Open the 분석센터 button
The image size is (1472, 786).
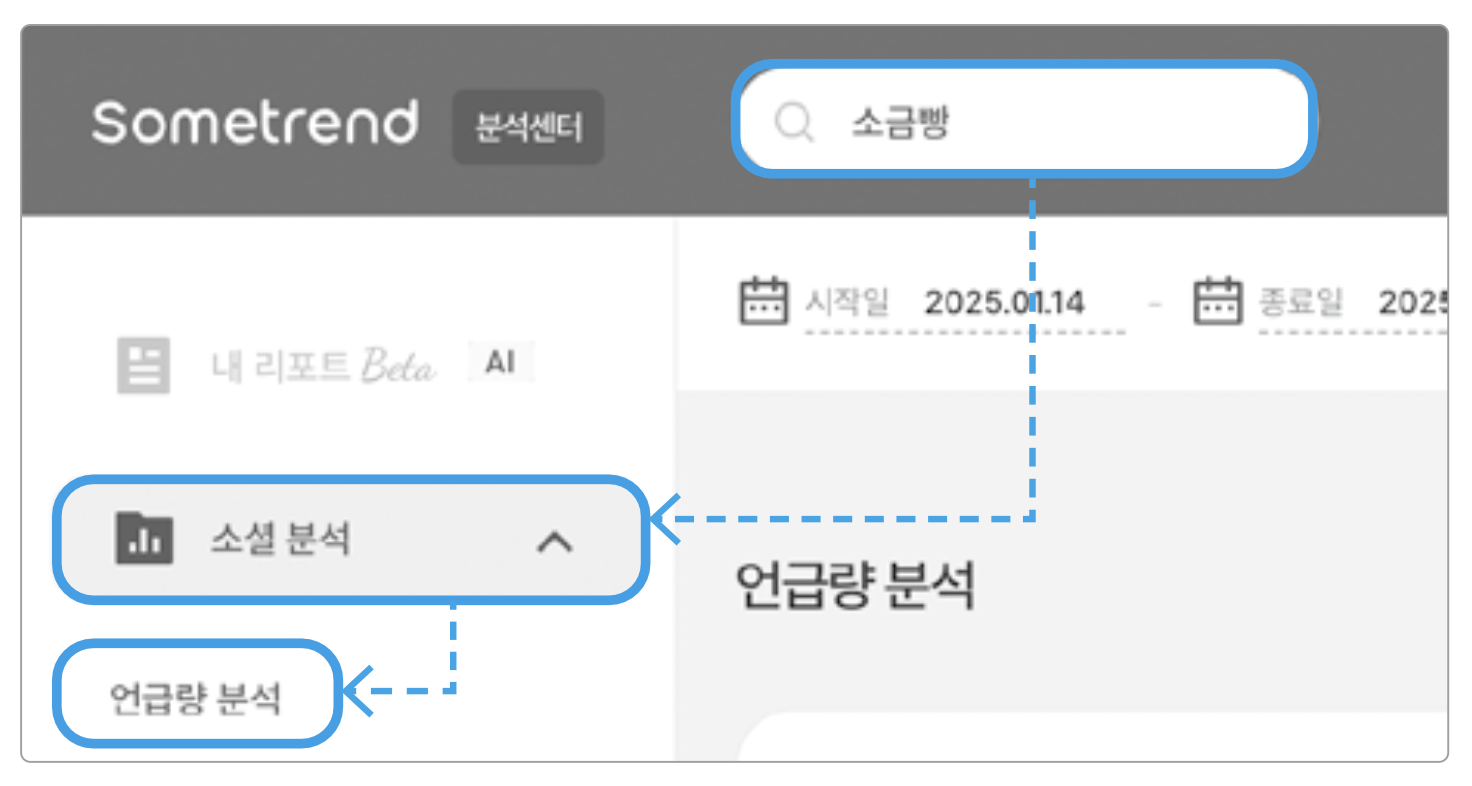point(528,128)
